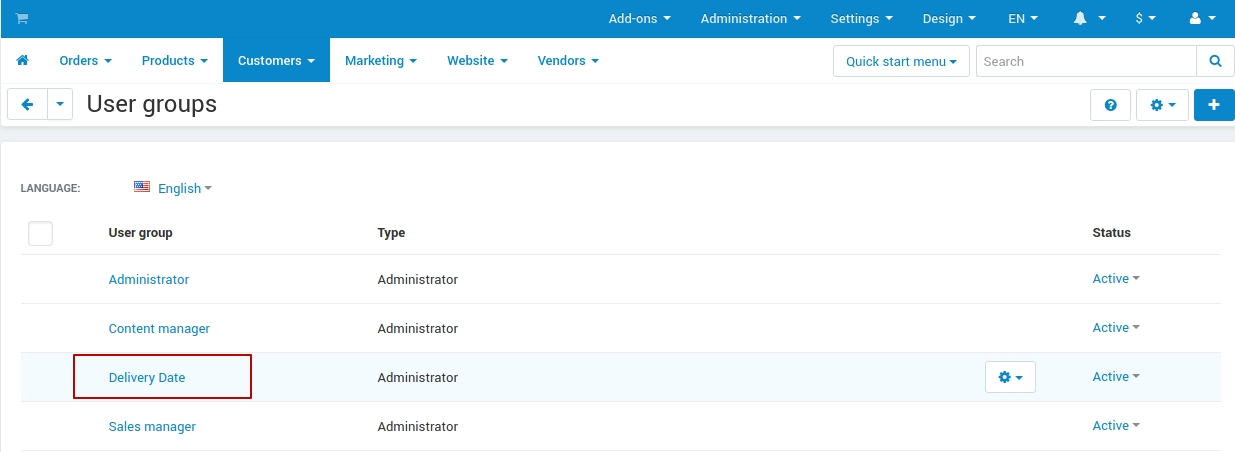Open the English language selector
Image resolution: width=1235 pixels, height=452 pixels.
click(x=184, y=188)
